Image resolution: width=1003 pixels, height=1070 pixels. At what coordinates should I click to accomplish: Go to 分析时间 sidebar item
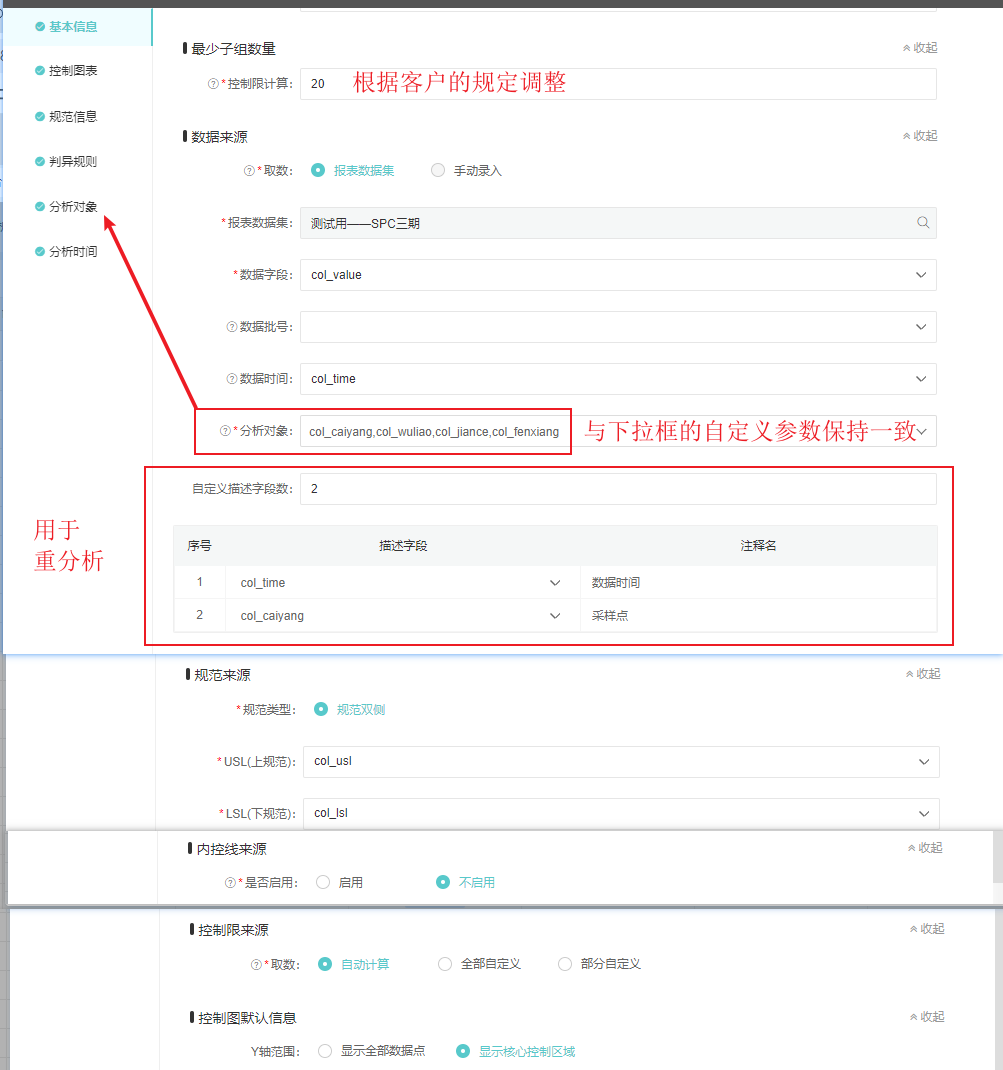73,252
